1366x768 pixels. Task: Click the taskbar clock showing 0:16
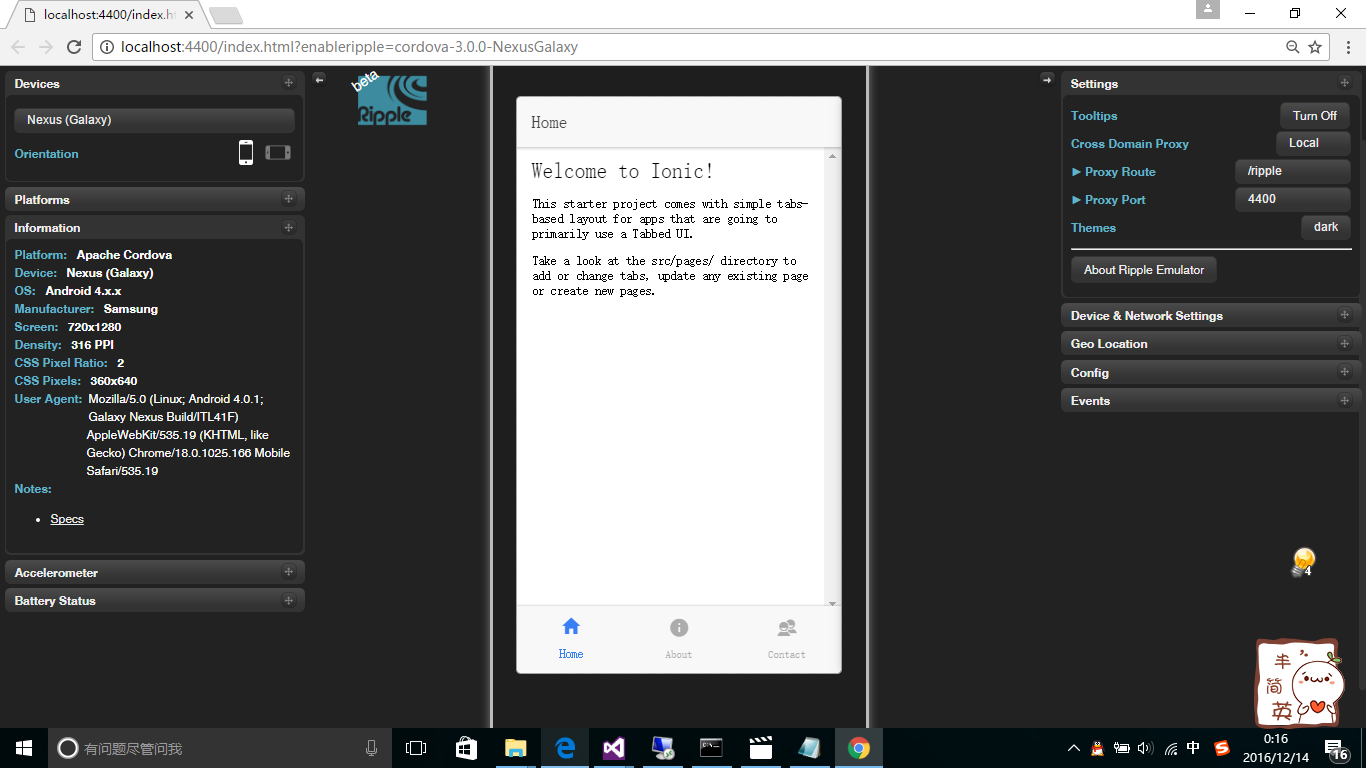(x=1275, y=748)
